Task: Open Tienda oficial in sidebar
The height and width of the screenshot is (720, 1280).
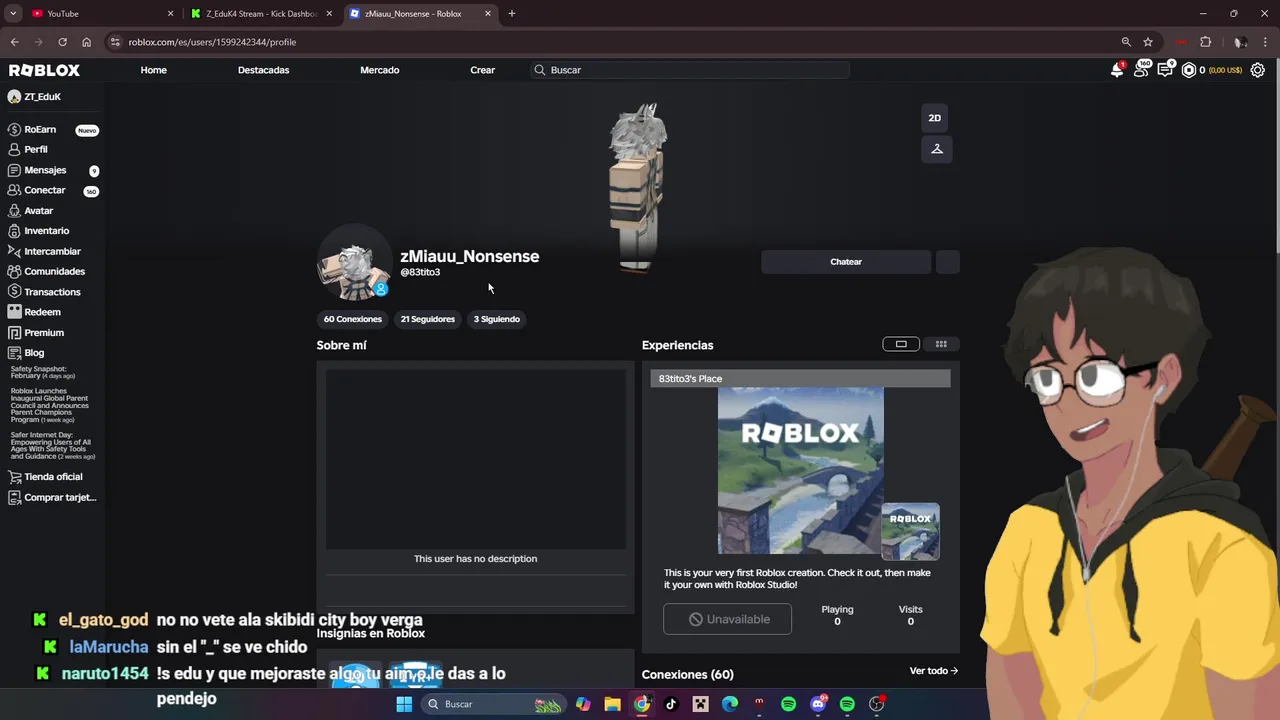Action: (53, 477)
